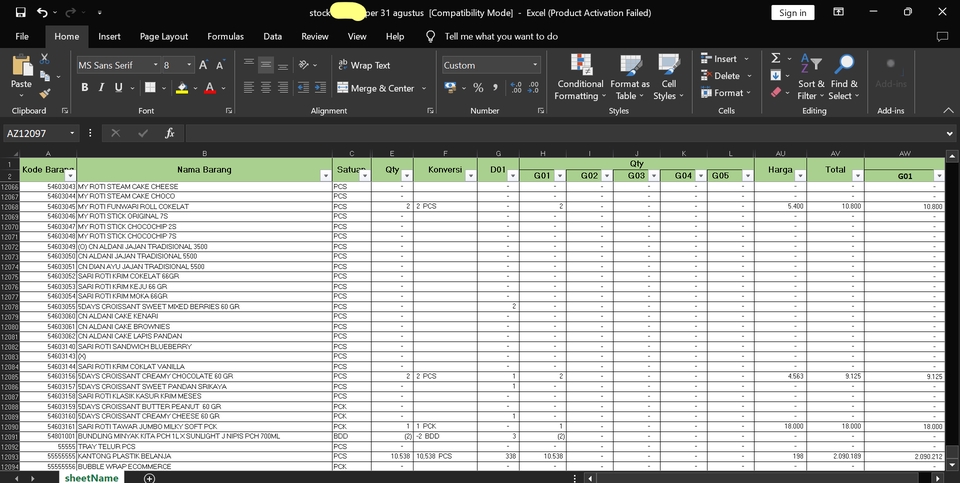Viewport: 960px width, 483px height.
Task: Open the fill color dropdown arrow
Action: pyautogui.click(x=195, y=88)
